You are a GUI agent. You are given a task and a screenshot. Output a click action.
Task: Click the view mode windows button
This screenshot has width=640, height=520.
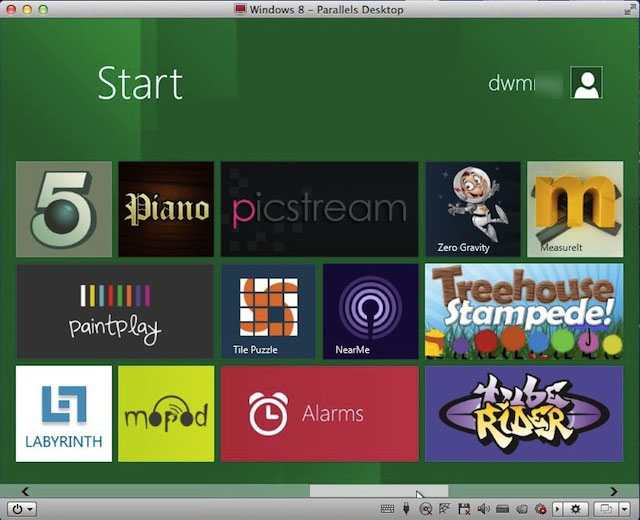606,509
